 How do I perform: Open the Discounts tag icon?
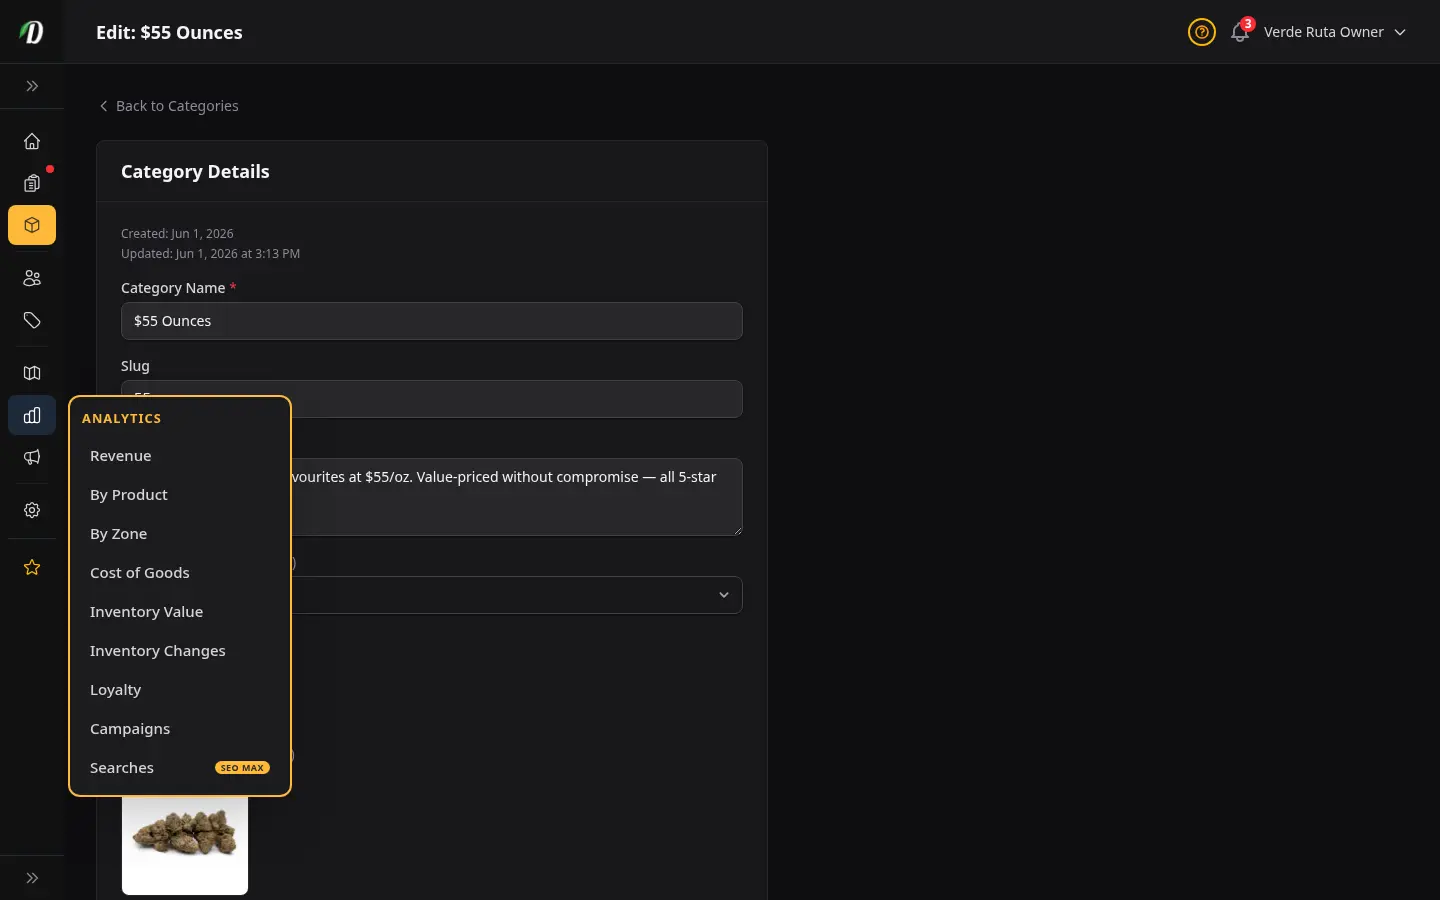pos(32,320)
